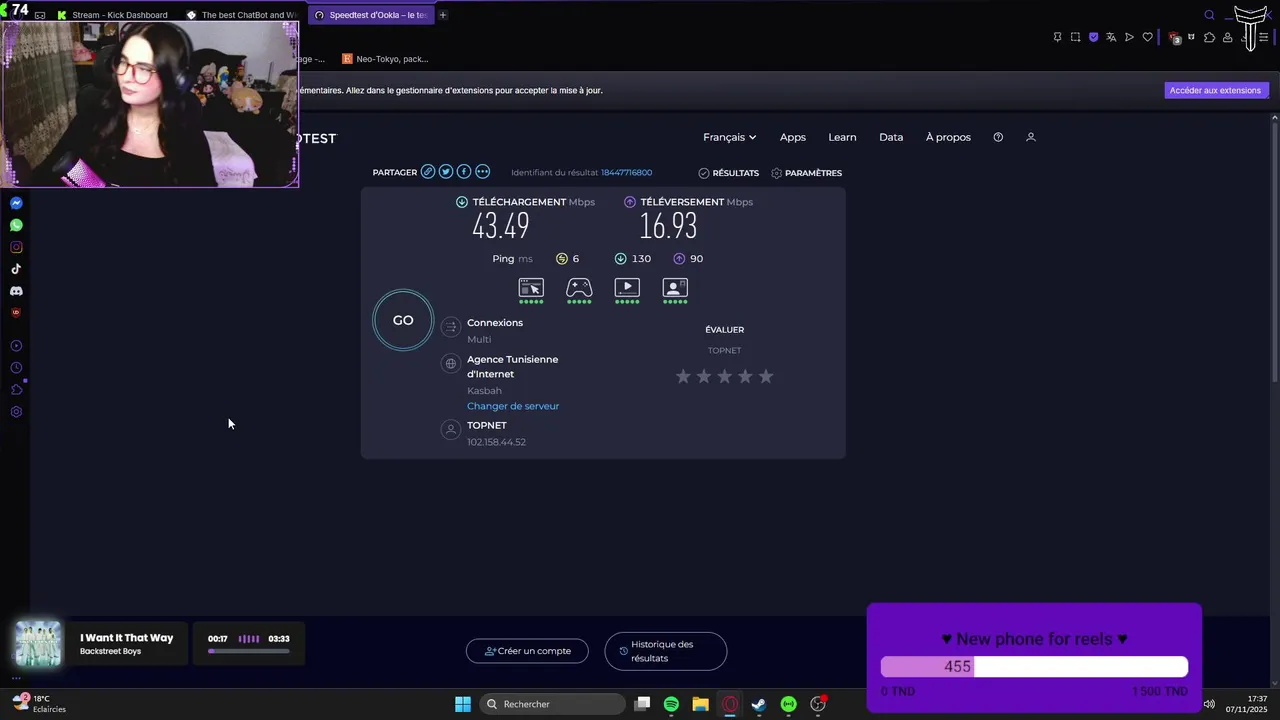Image resolution: width=1280 pixels, height=720 pixels.
Task: Click the copy link share icon
Action: tap(428, 172)
